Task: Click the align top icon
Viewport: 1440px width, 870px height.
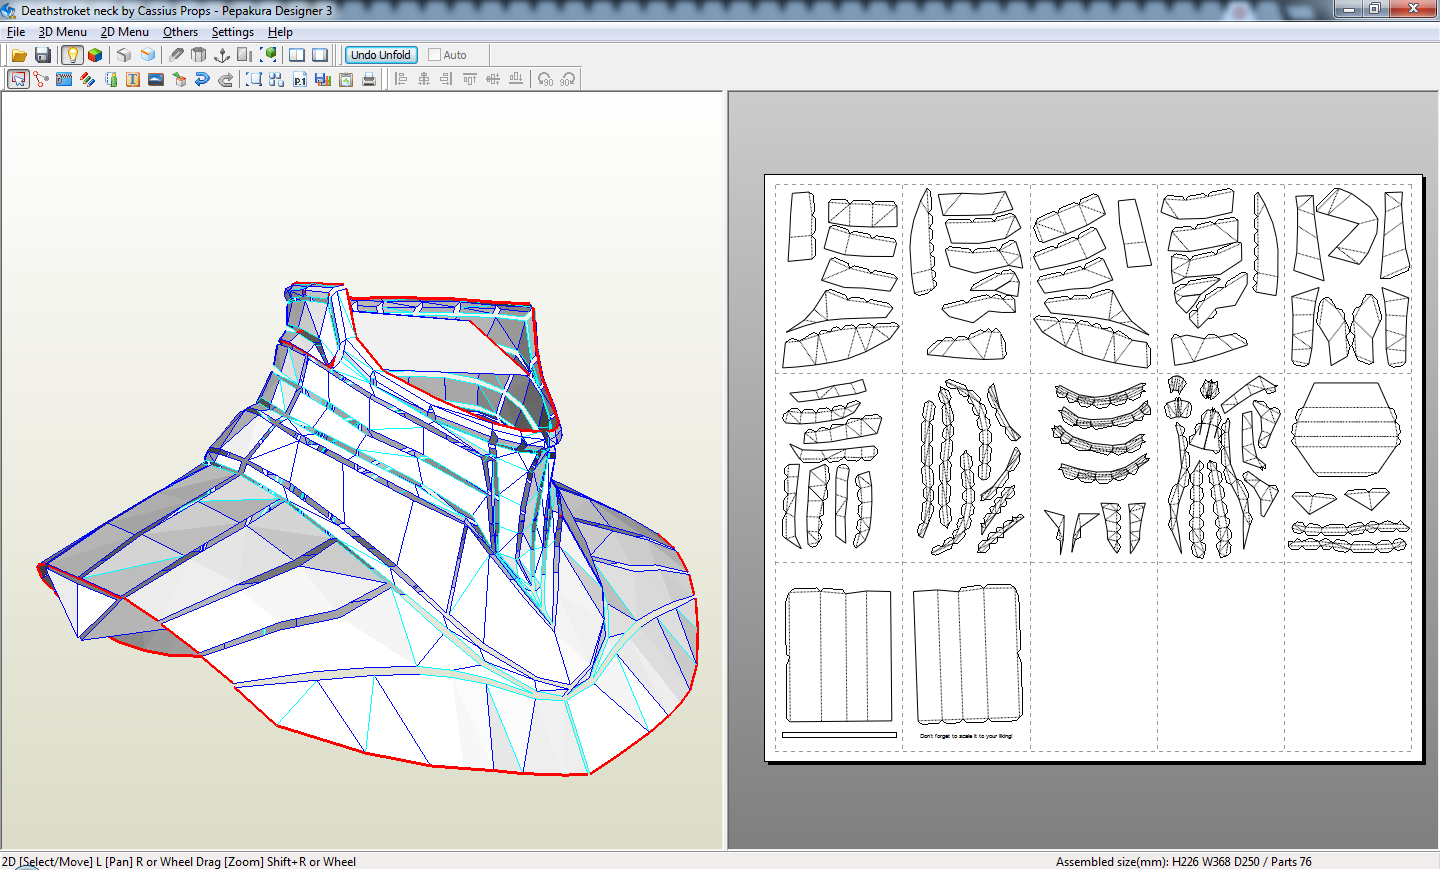Action: coord(470,79)
